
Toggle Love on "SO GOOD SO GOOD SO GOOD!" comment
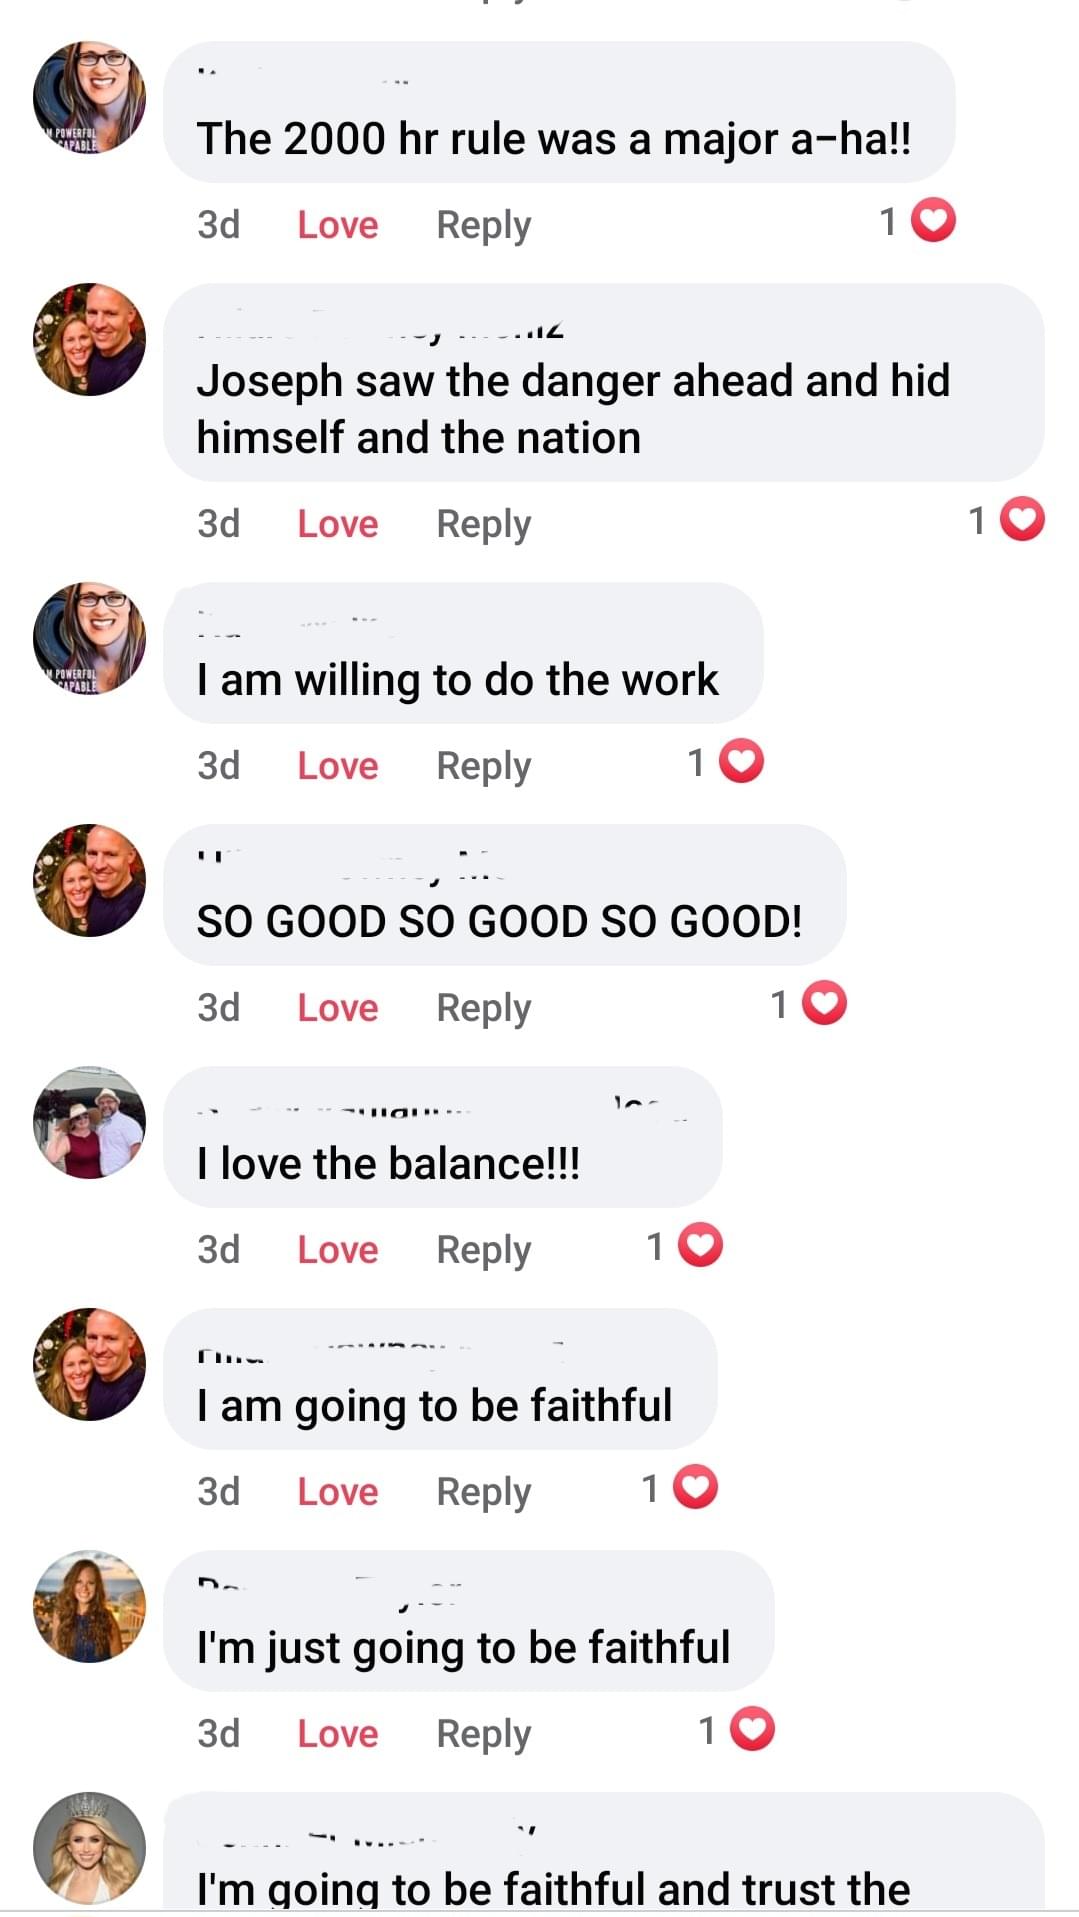[337, 1008]
